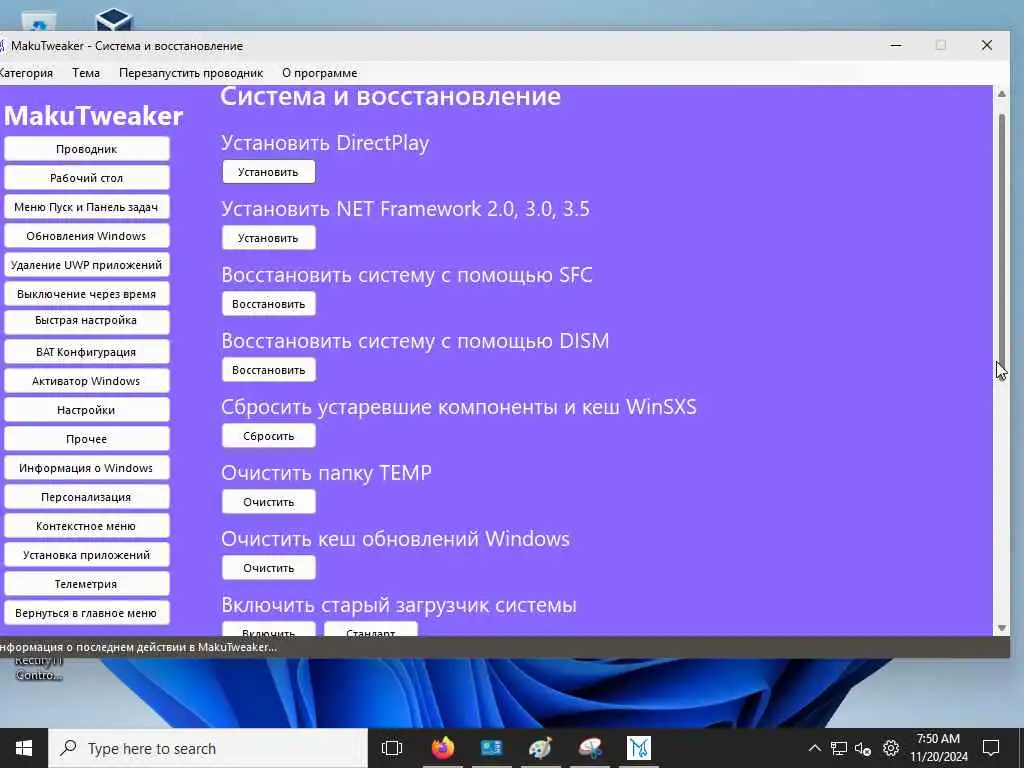This screenshot has height=768, width=1024.
Task: Open Paint palette taskbar icon
Action: (x=541, y=748)
